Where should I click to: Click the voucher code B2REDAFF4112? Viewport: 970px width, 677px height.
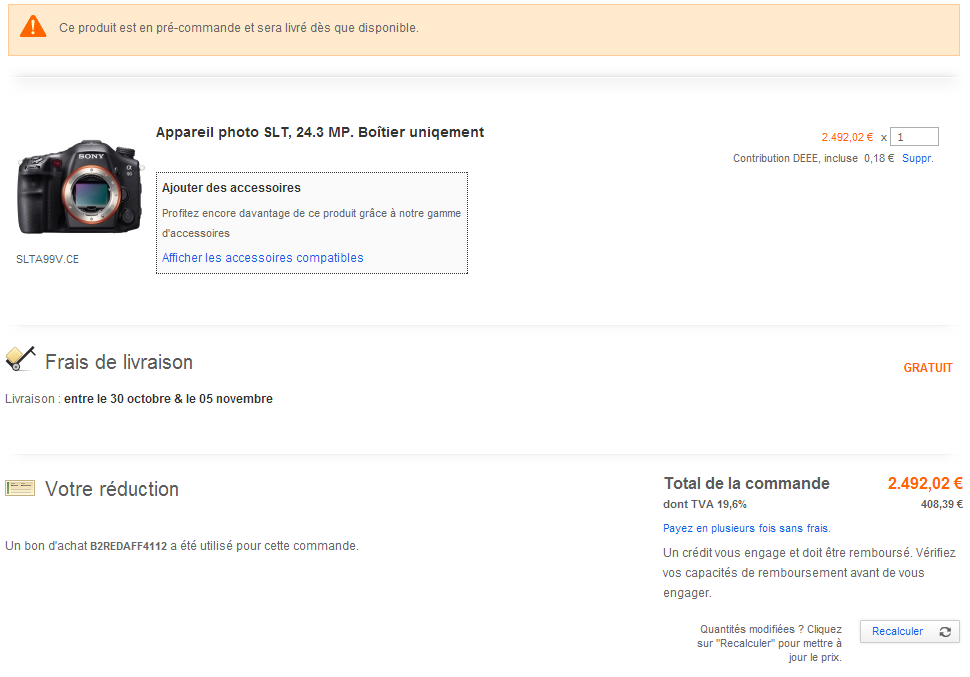click(x=128, y=546)
